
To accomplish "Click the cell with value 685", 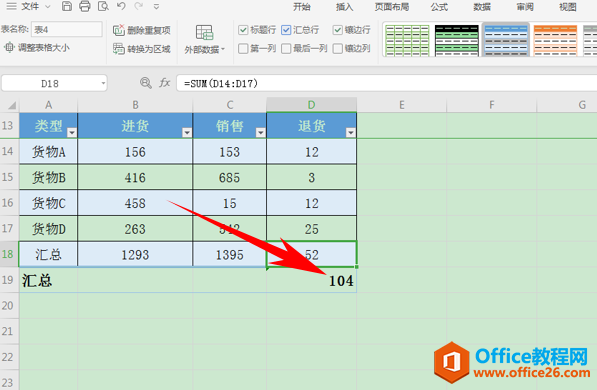I will tap(230, 177).
